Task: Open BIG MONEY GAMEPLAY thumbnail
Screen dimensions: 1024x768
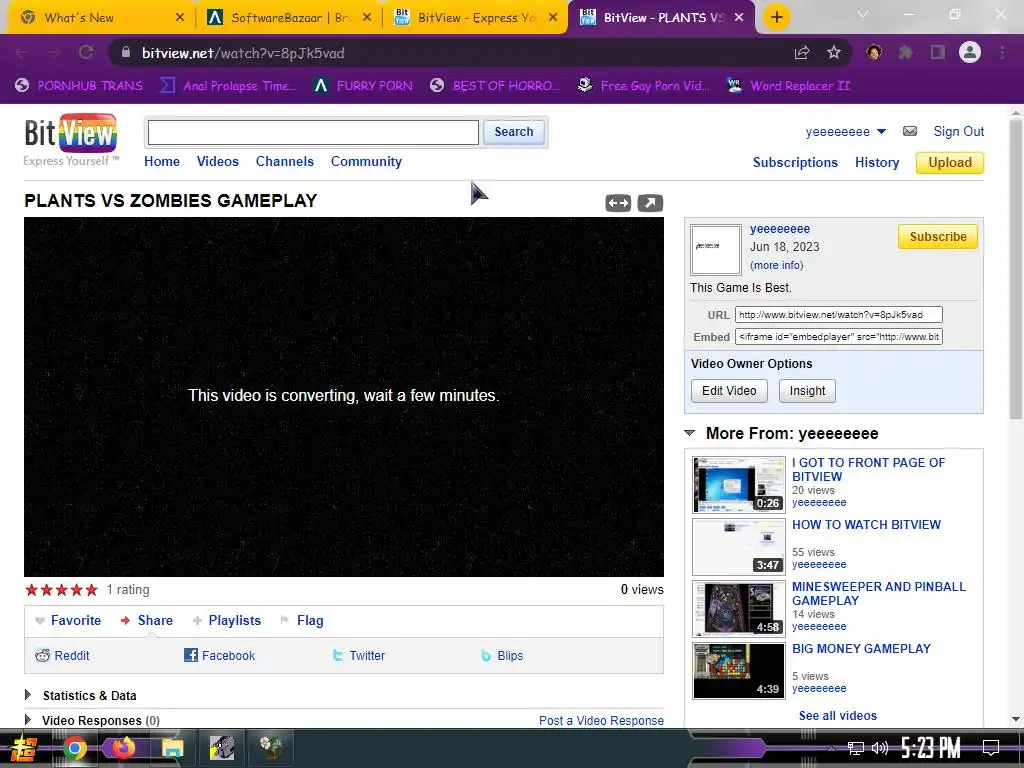Action: [x=739, y=671]
